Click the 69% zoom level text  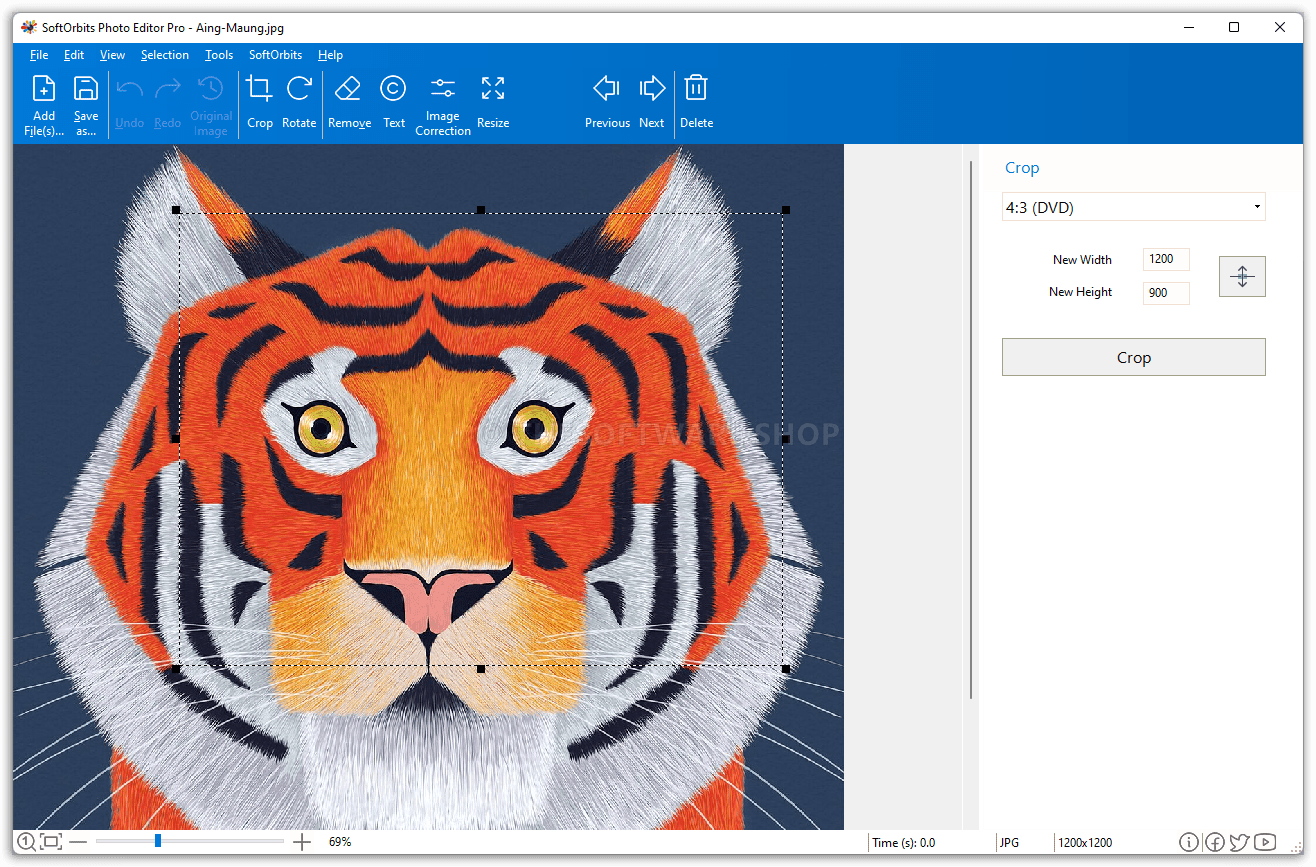click(x=340, y=842)
